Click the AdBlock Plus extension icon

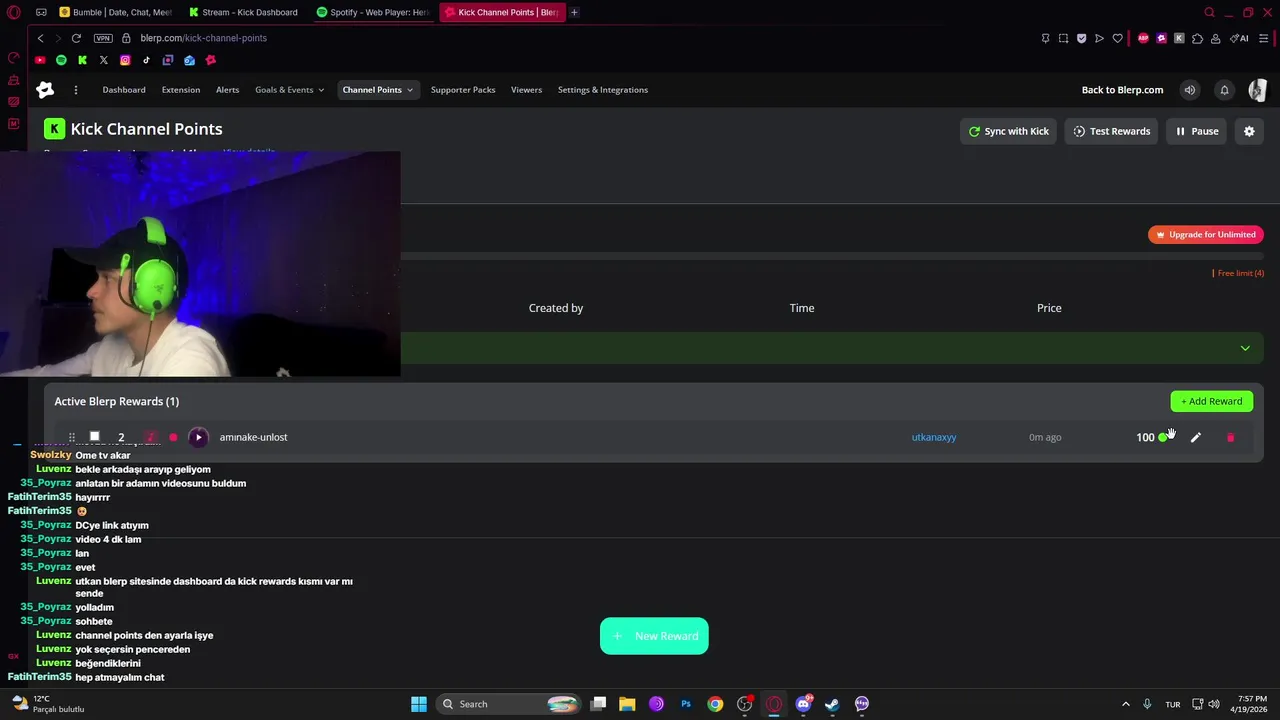pyautogui.click(x=1143, y=38)
